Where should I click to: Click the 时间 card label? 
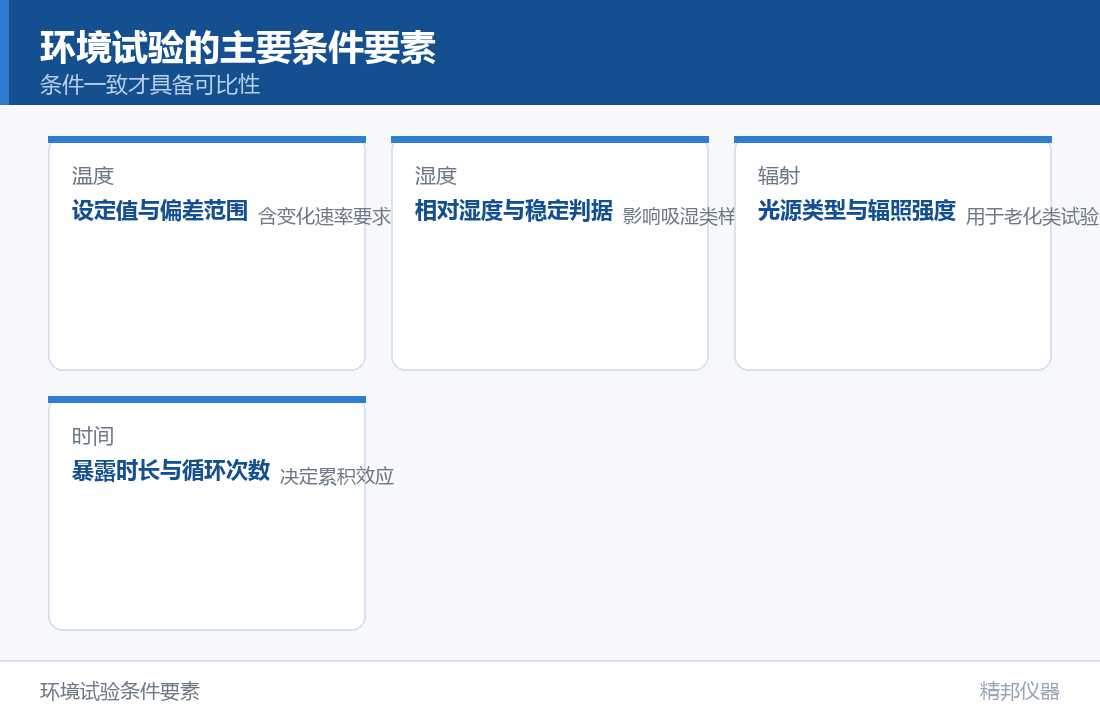[x=93, y=436]
